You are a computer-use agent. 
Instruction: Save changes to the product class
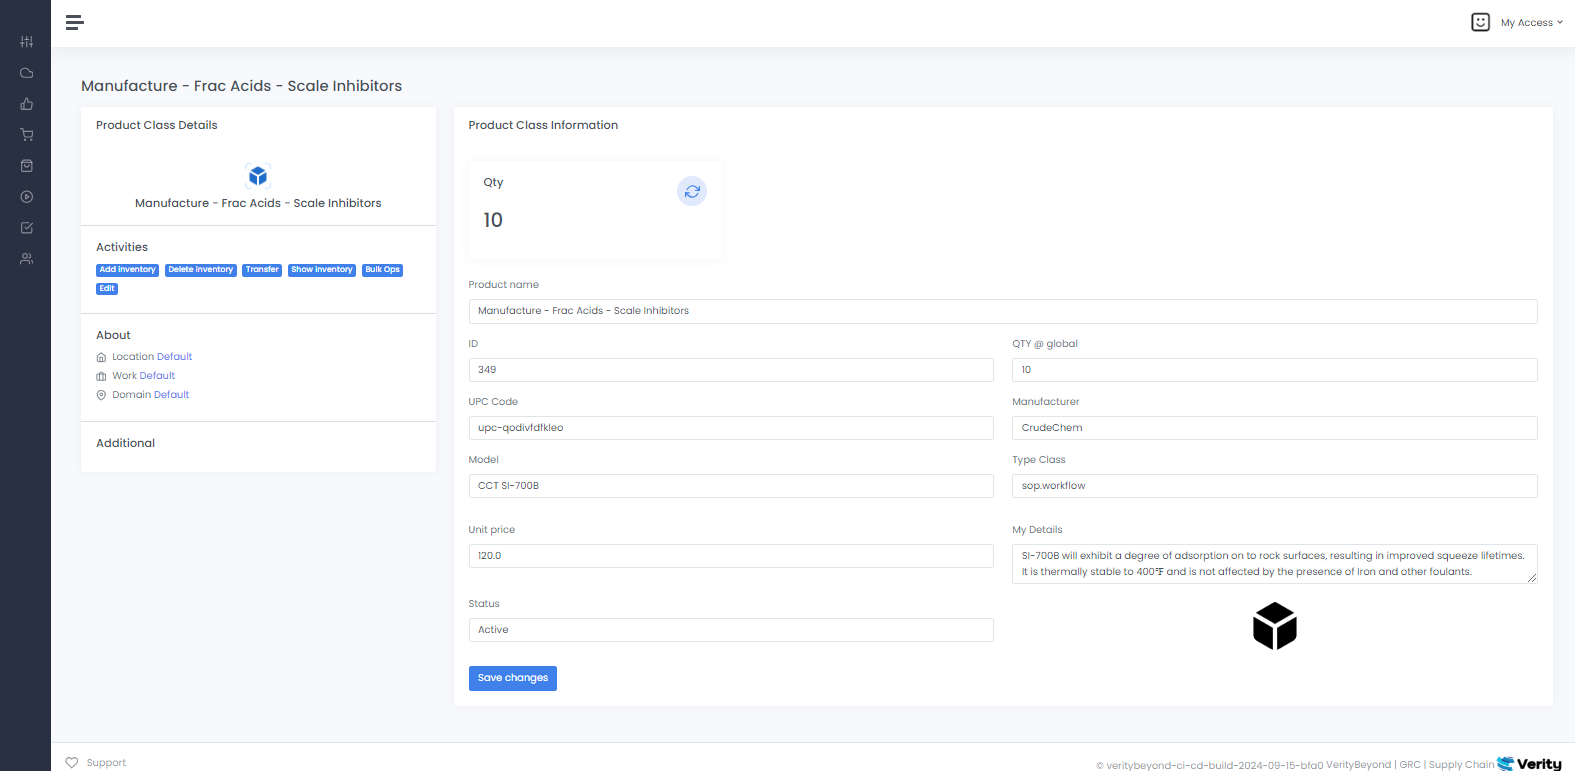point(512,678)
